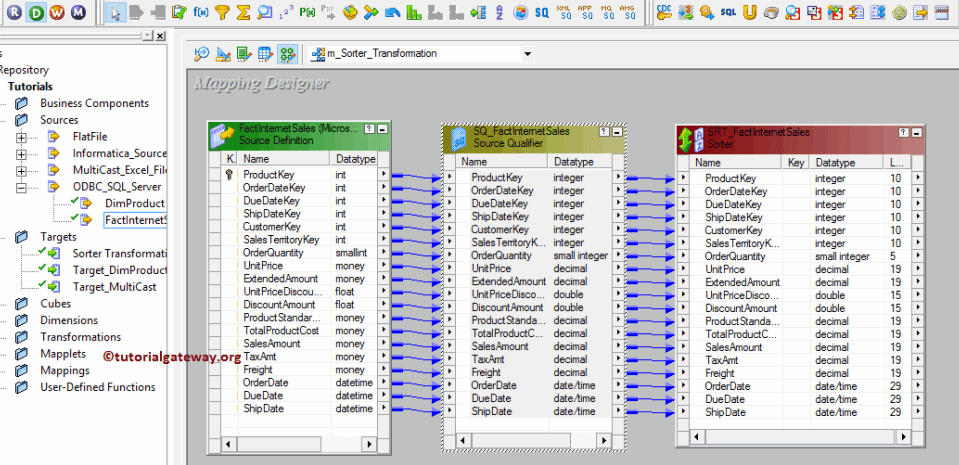Select the Dimensions folder
Screen dimensions: 959x465
[x=69, y=320]
